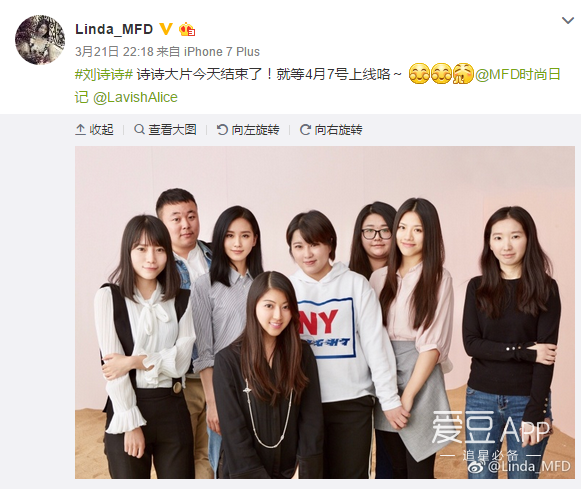Click the magnifier icon beside 查看大图
Screen dimensions: 581x489
point(139,130)
